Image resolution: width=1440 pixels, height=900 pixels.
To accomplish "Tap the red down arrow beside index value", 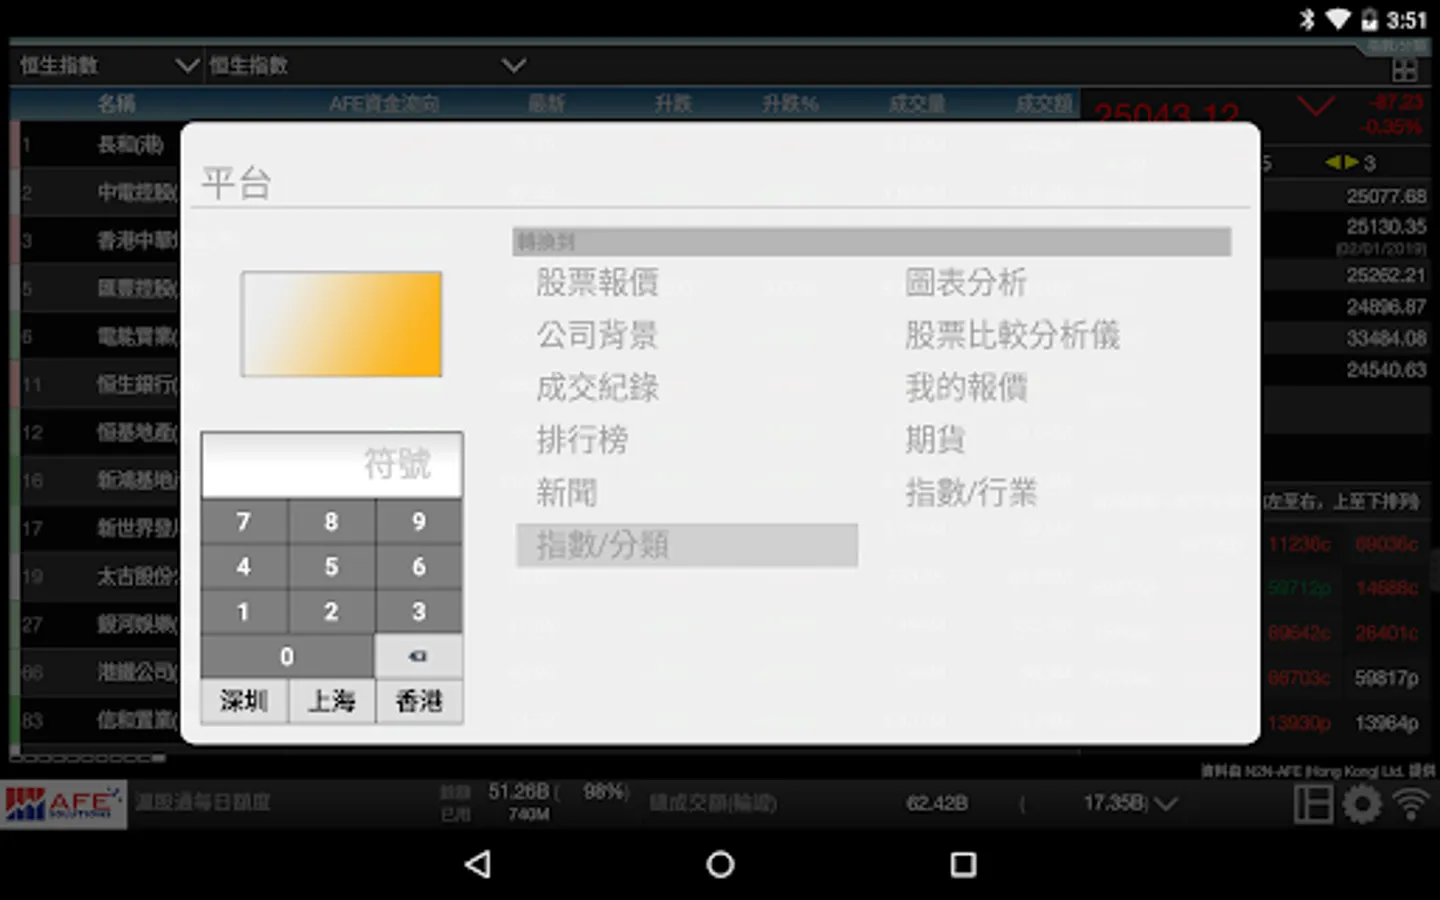I will [x=1316, y=105].
